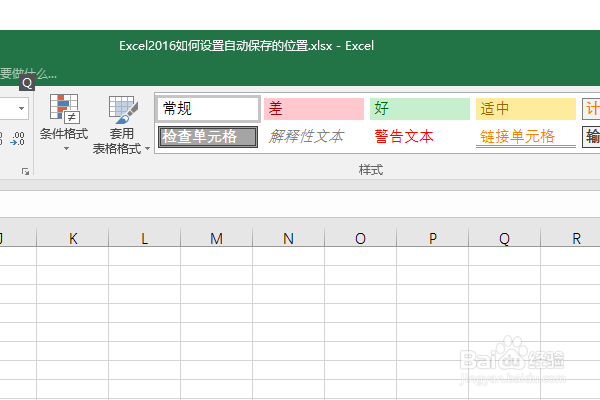Apply the Good cell style (好)

tap(420, 109)
